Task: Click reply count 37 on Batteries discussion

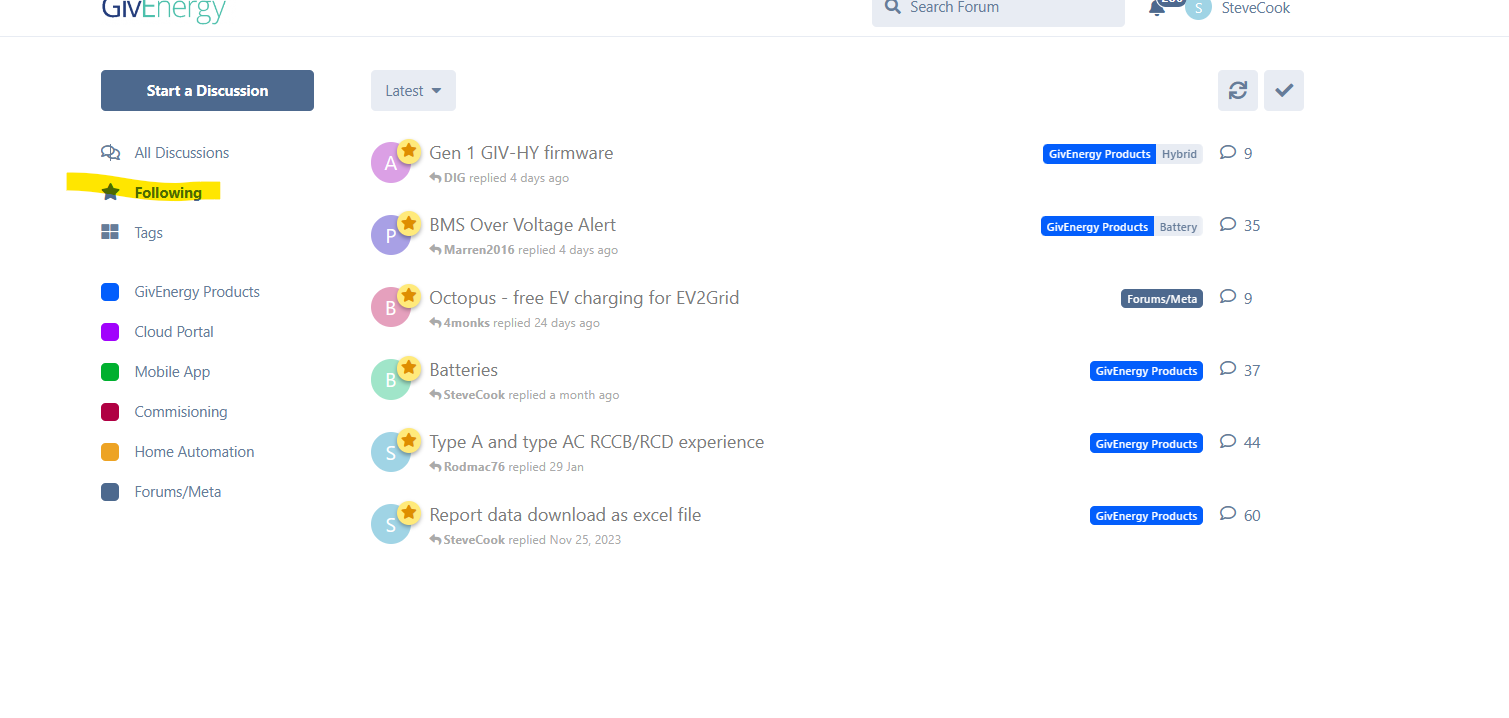Action: pos(1241,370)
